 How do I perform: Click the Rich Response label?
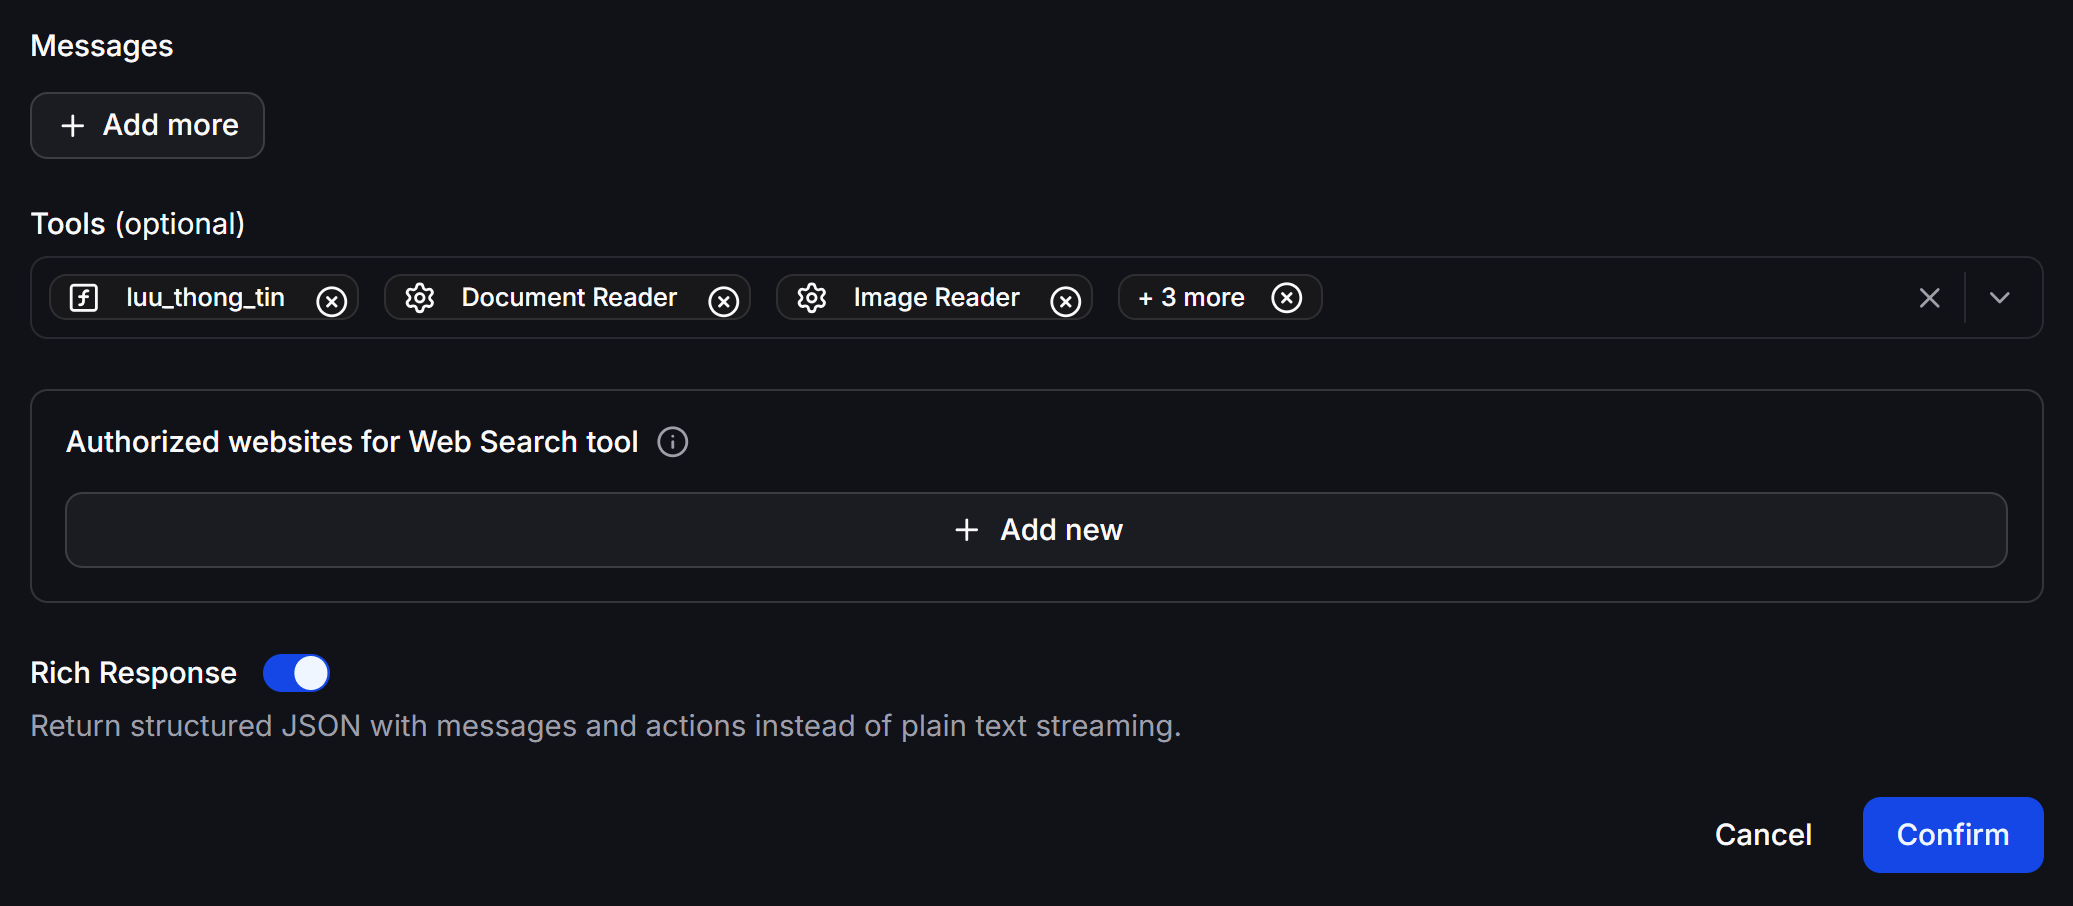pyautogui.click(x=134, y=674)
